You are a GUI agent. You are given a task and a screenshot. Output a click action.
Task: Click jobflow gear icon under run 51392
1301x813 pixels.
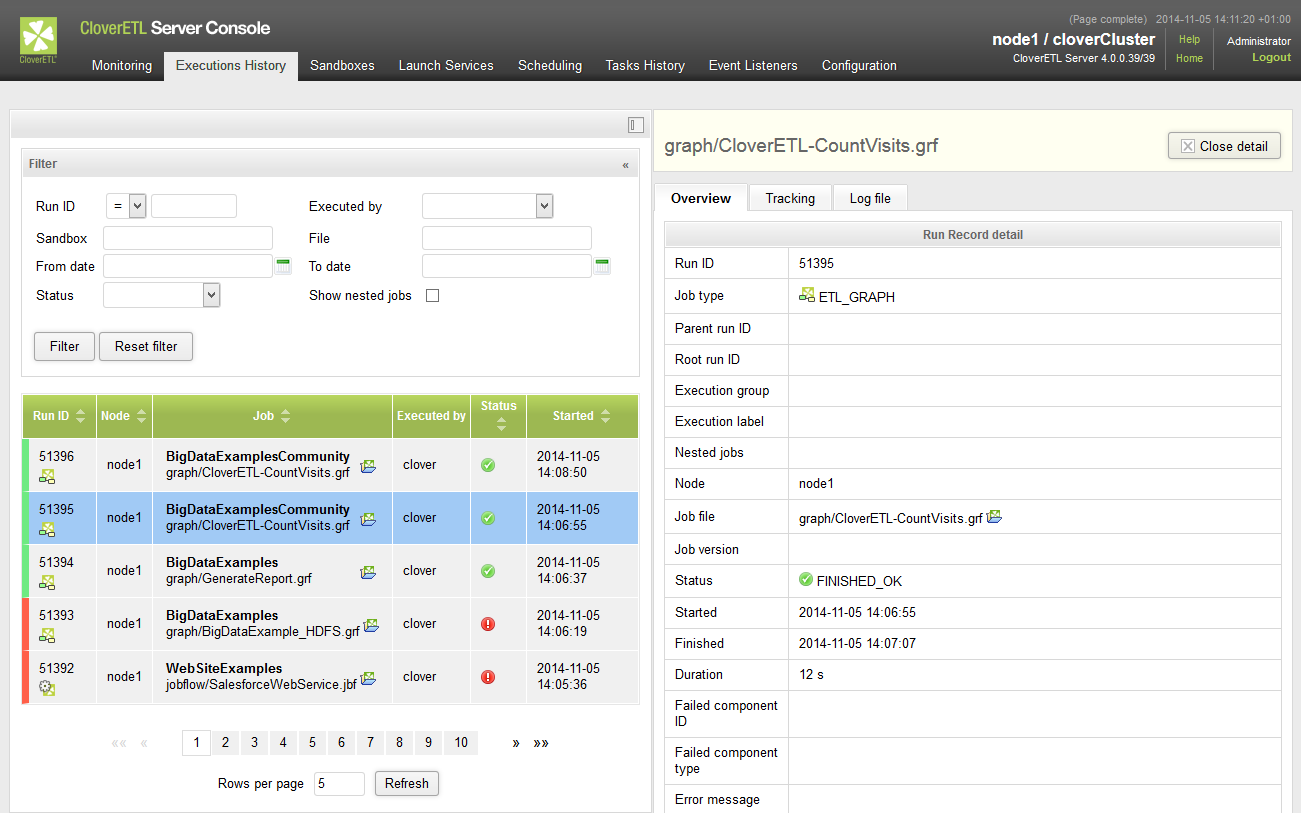click(47, 688)
